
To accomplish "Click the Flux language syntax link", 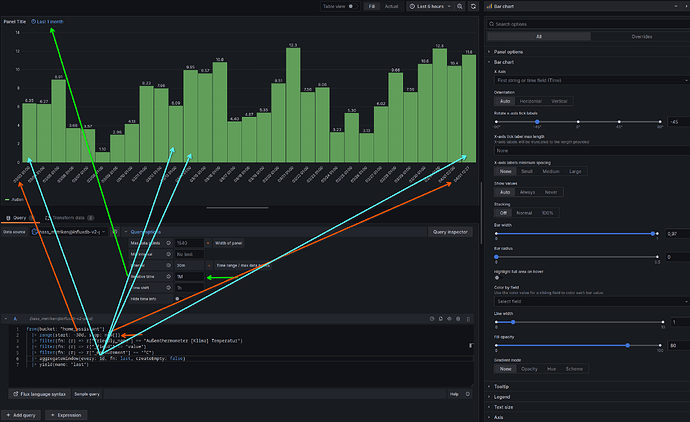I will coord(41,394).
